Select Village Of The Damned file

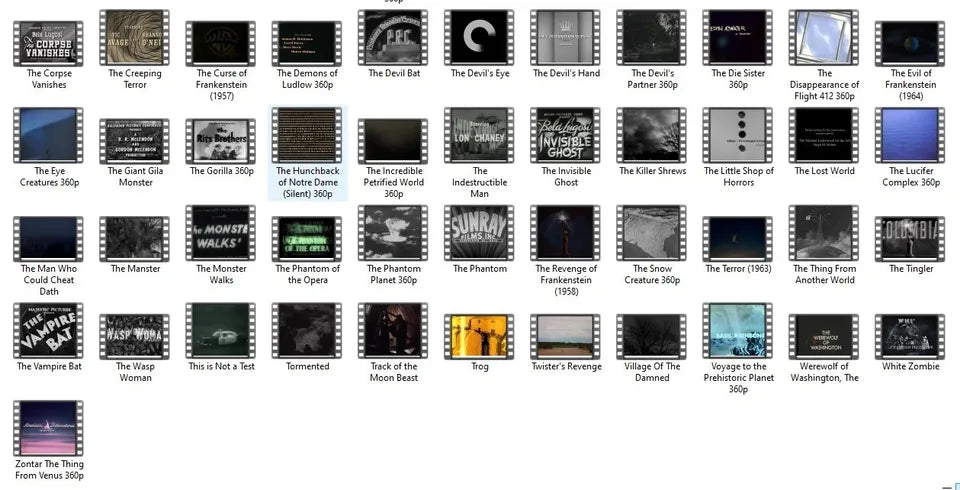652,333
